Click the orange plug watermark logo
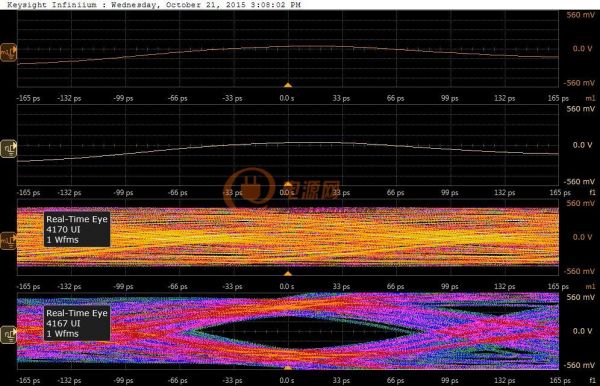The width and height of the screenshot is (600, 386). [249, 187]
